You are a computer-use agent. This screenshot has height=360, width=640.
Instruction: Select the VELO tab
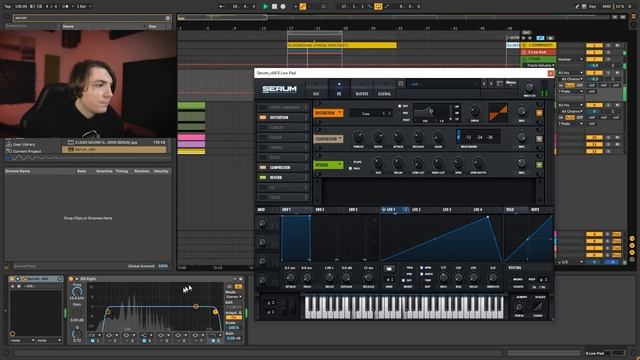[x=510, y=210]
